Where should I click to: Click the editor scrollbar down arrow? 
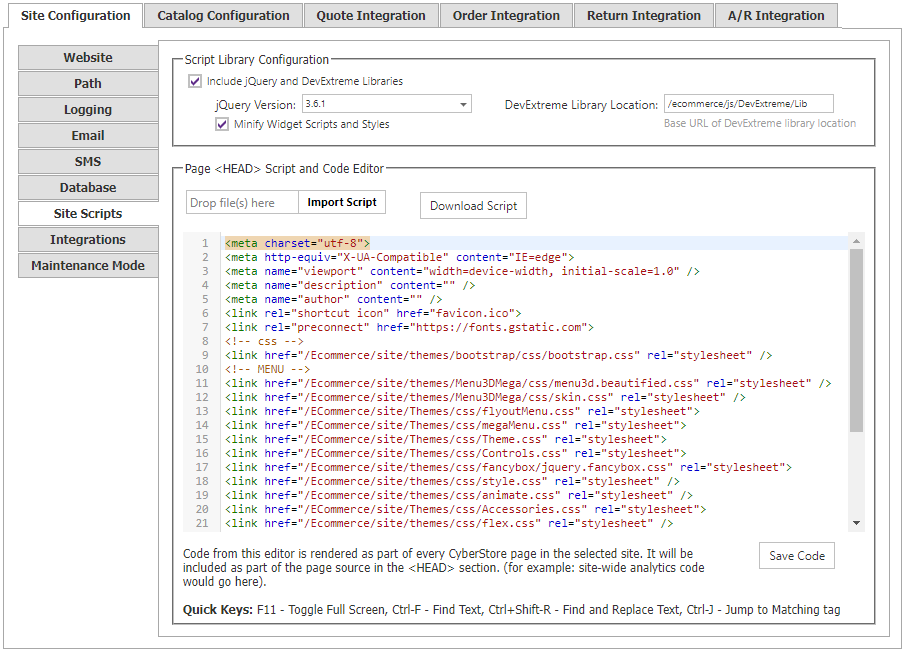coord(857,523)
